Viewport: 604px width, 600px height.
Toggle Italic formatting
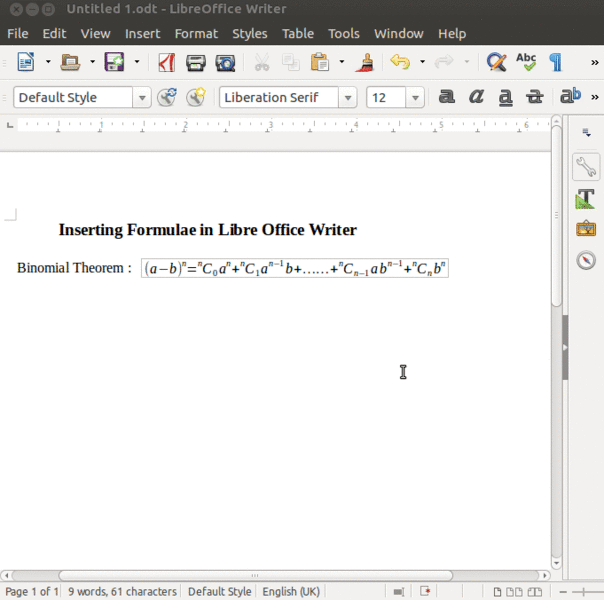click(476, 96)
